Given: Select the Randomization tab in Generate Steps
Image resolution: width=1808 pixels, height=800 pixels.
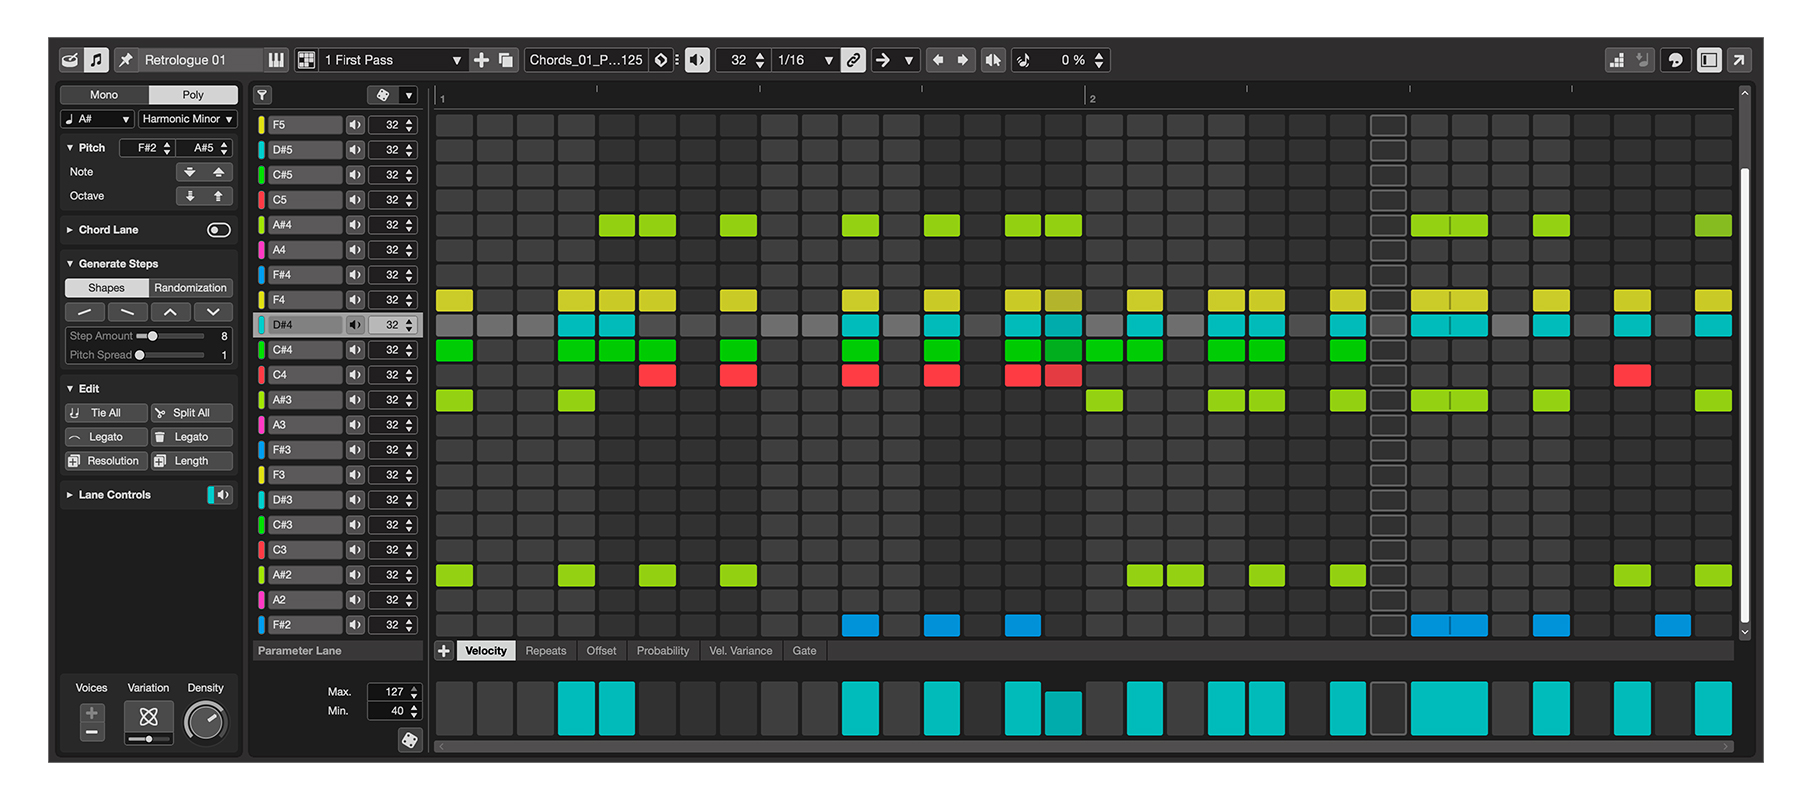Looking at the screenshot, I should [x=190, y=288].
